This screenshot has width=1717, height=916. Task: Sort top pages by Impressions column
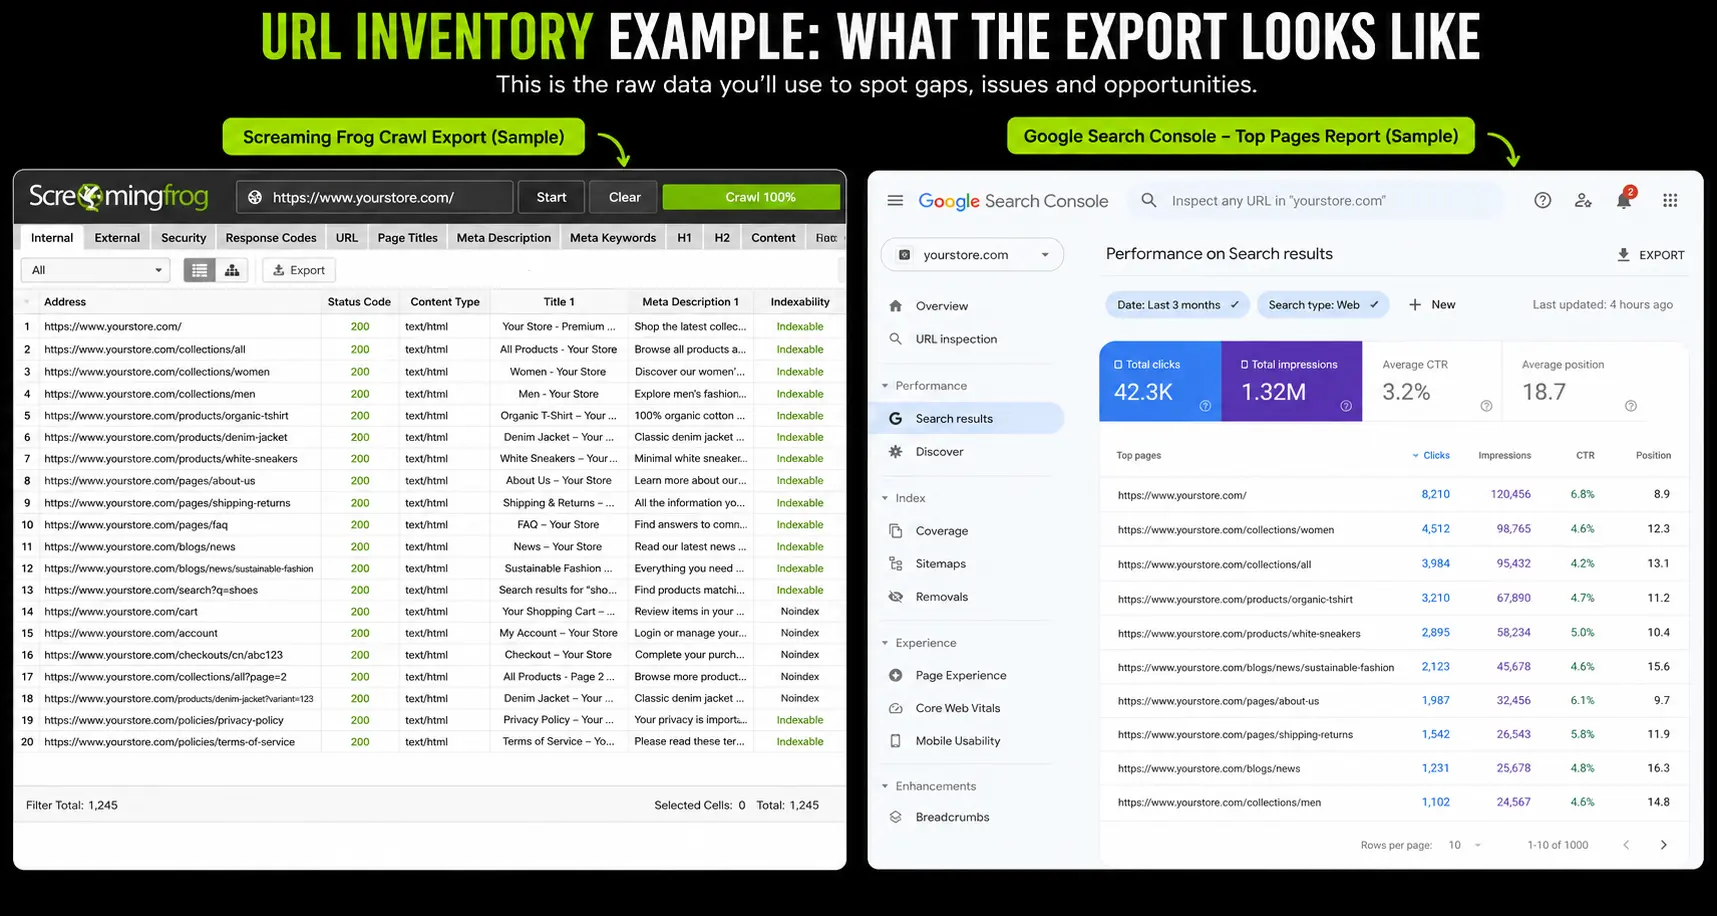(1505, 455)
